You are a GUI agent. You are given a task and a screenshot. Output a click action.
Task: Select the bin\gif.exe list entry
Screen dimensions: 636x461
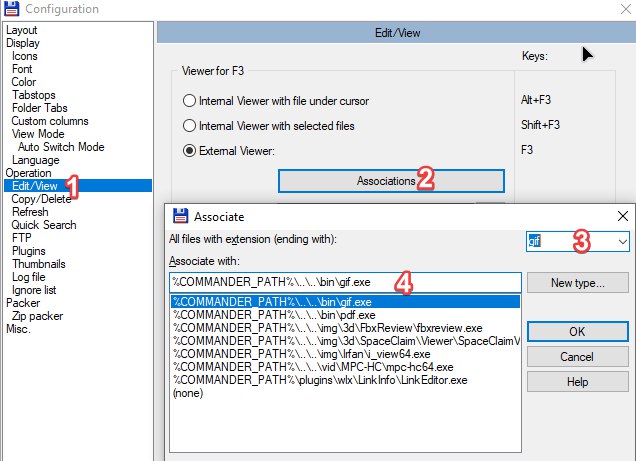(x=345, y=302)
